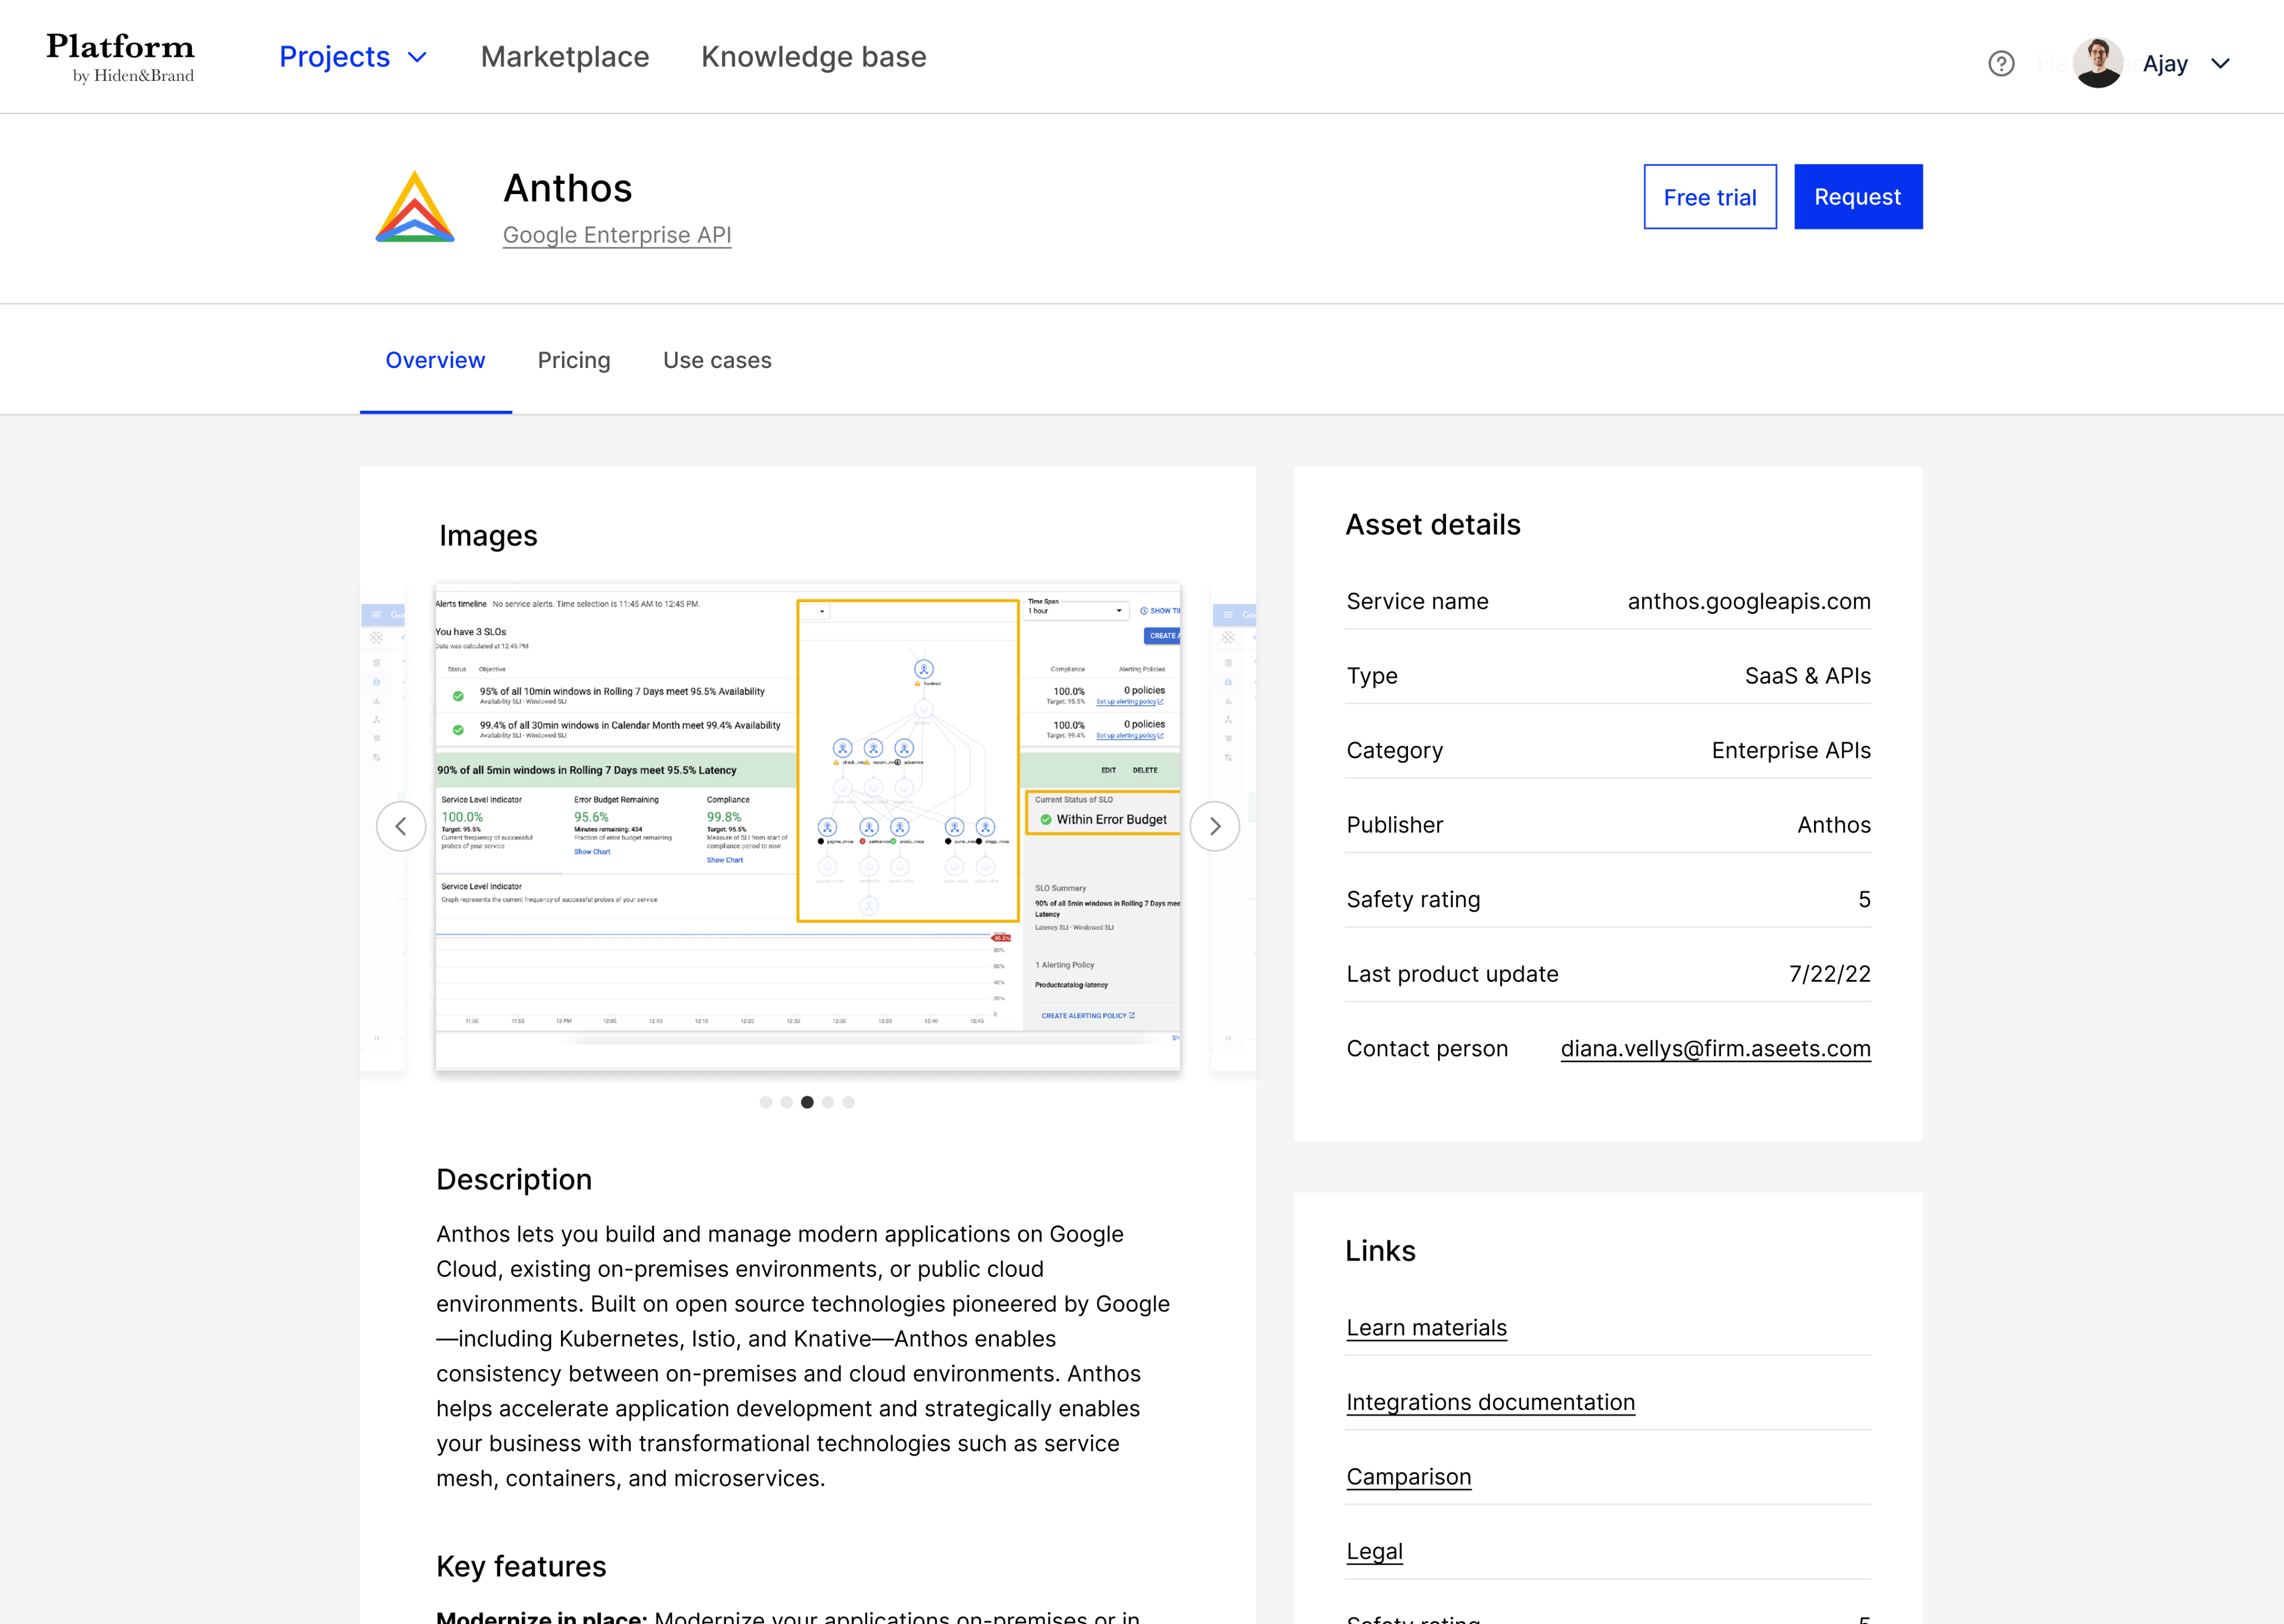Show the previous carousel image
This screenshot has height=1624, width=2284.
[x=401, y=826]
